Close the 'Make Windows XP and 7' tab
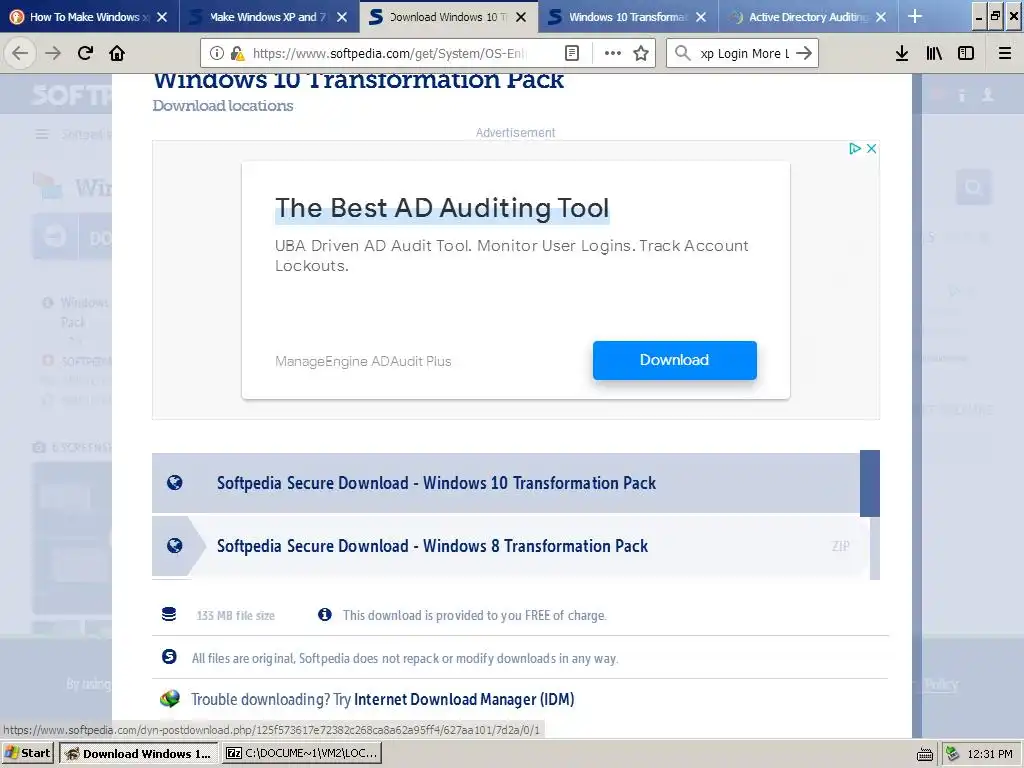Screen dimensions: 1024x768 pos(342,17)
